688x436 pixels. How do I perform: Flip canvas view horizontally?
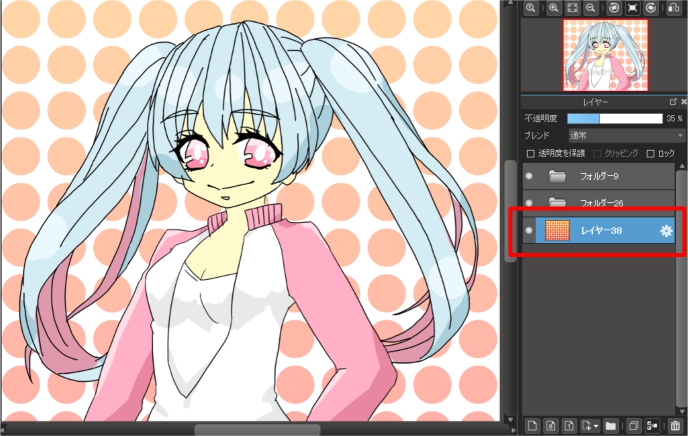coord(674,7)
